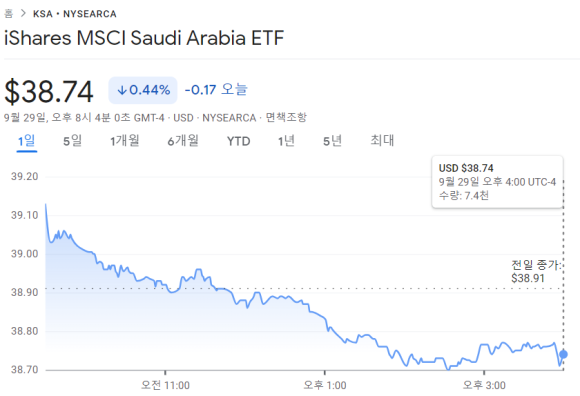Go to 홈 breadcrumb link
This screenshot has height=396, width=580.
pos(8,14)
